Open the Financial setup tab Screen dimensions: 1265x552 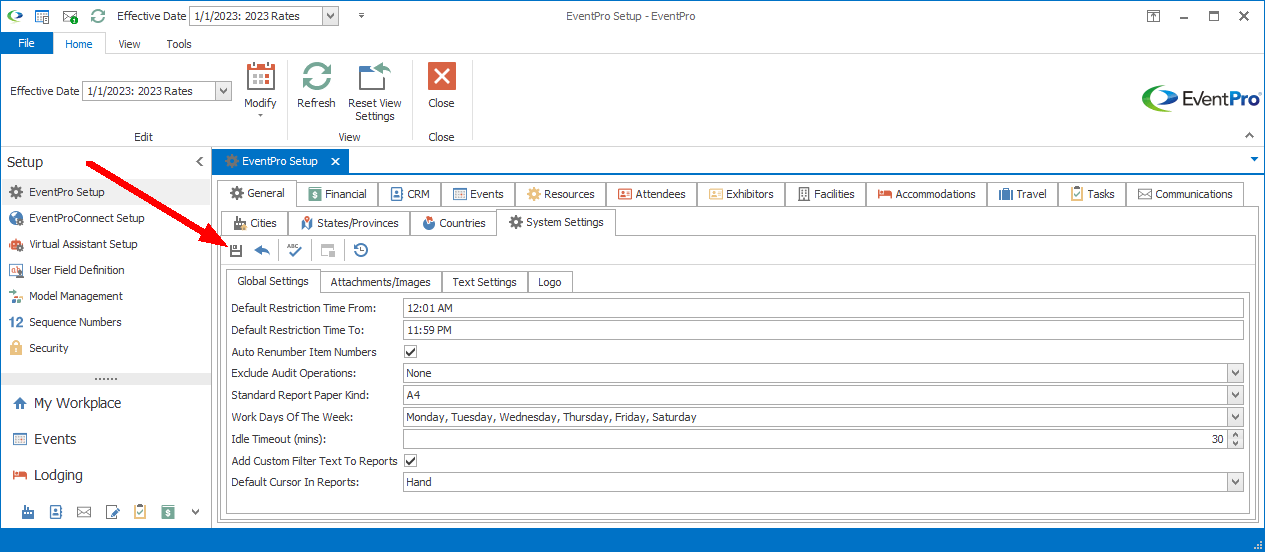click(x=337, y=194)
